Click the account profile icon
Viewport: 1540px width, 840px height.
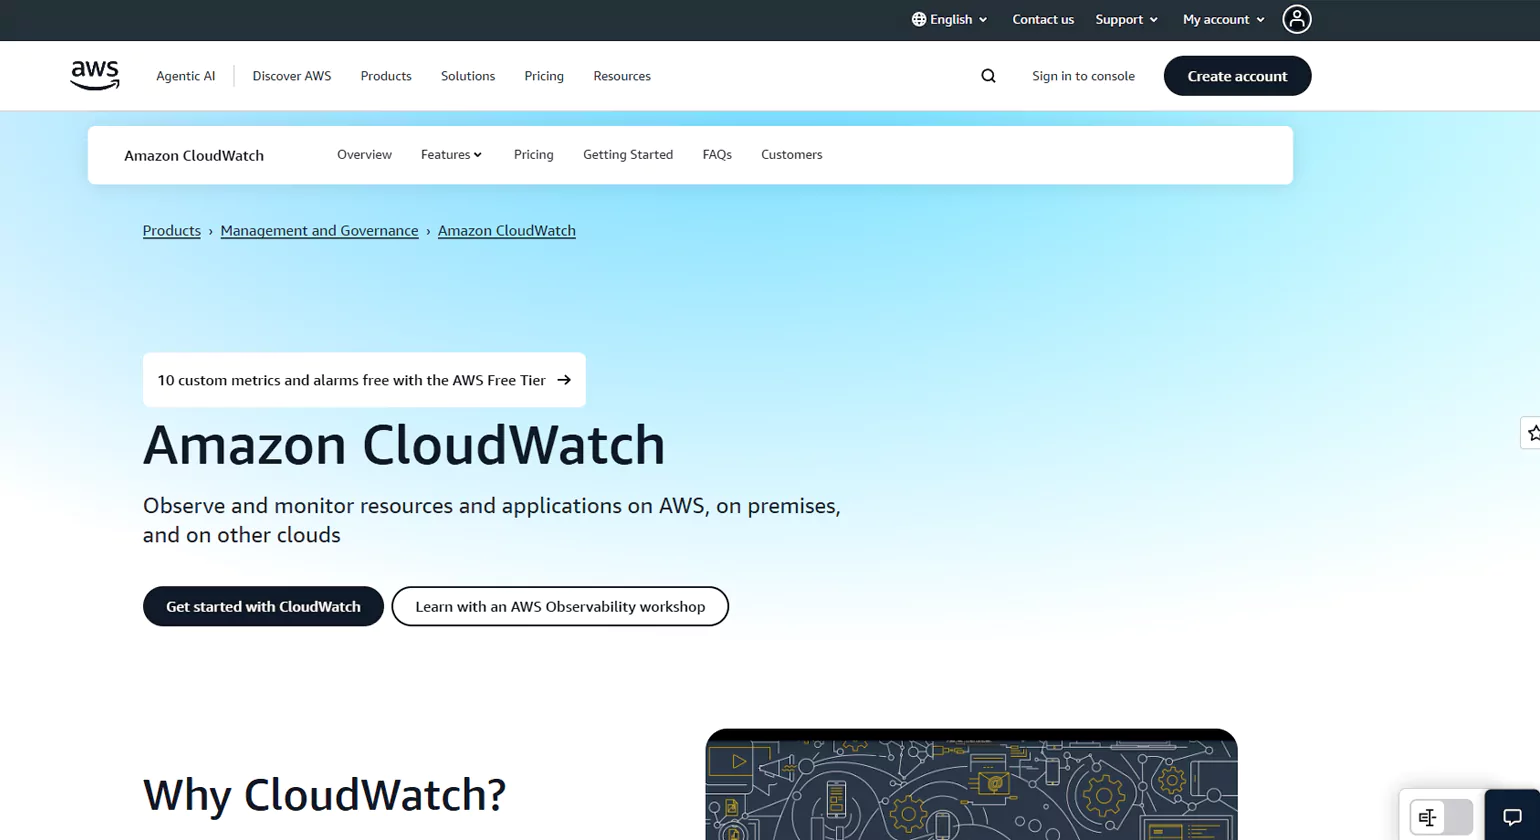tap(1296, 19)
